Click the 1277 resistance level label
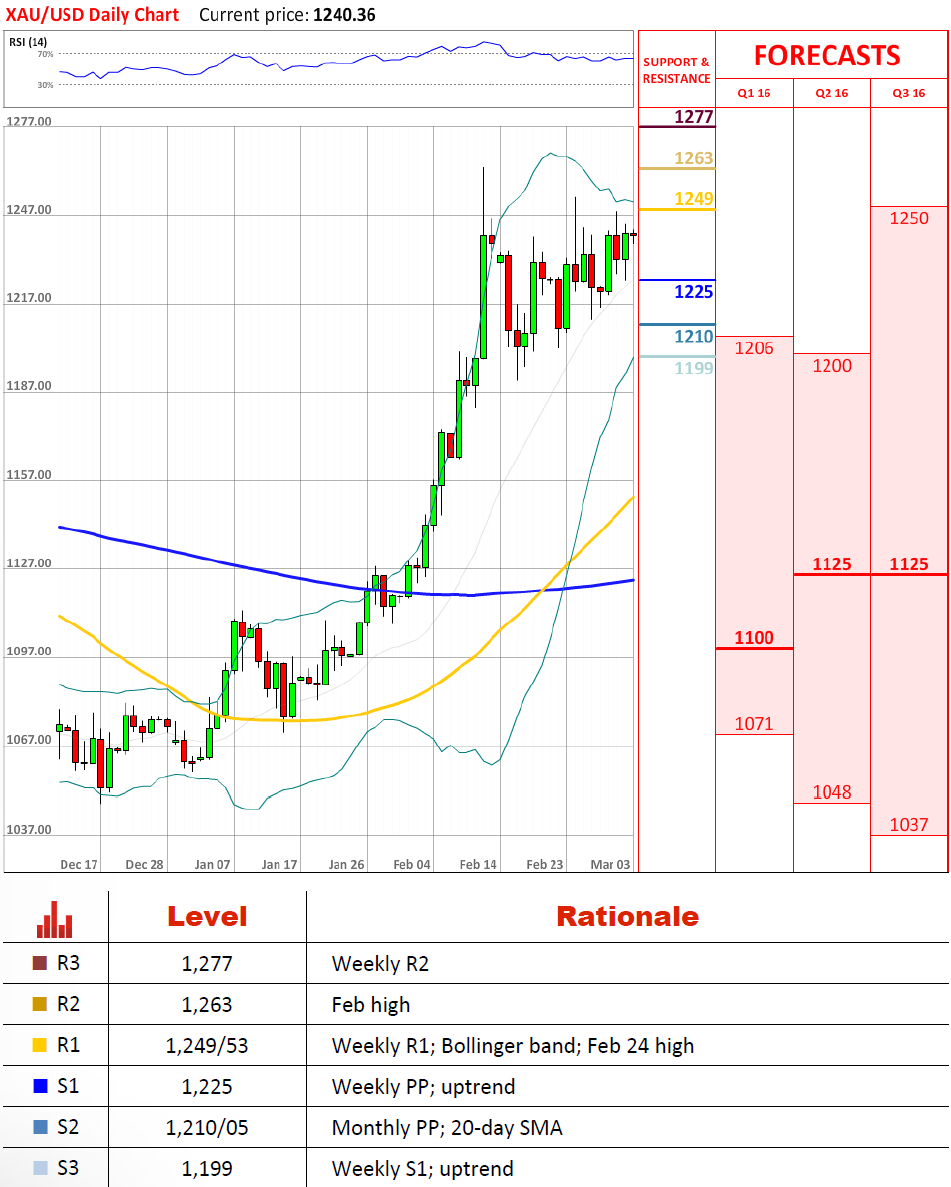Screen dimensions: 951x1187 tap(694, 117)
